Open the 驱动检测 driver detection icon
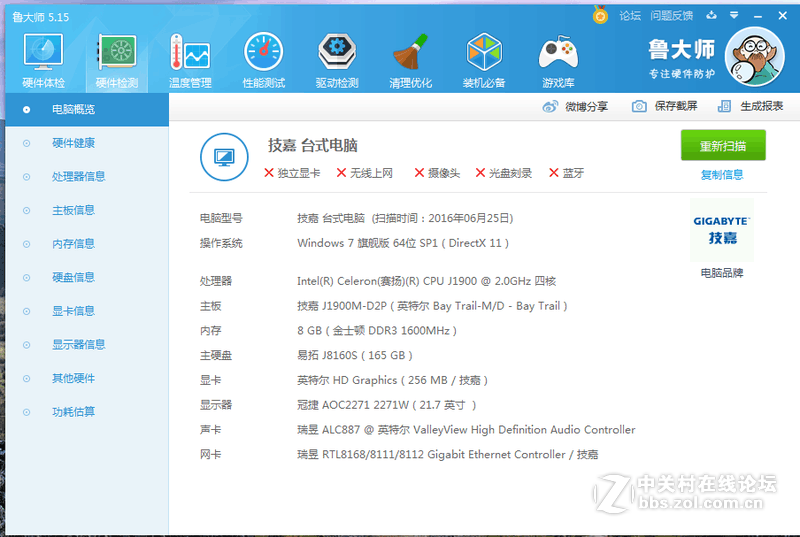This screenshot has height=537, width=800. pos(337,60)
